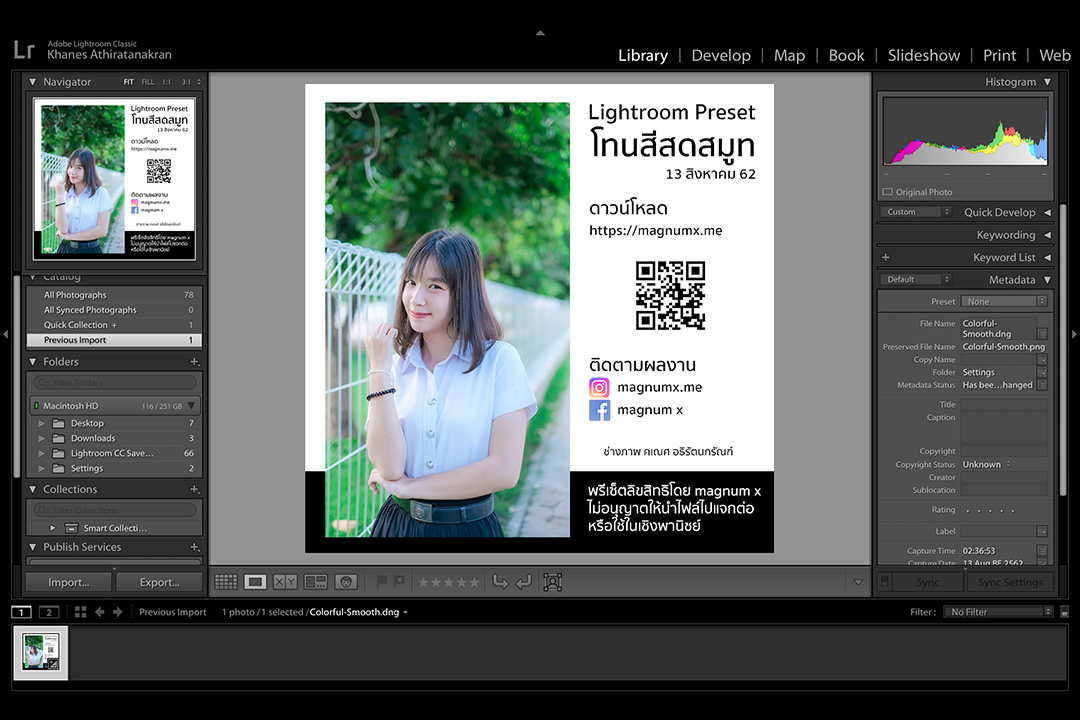
Task: Open the Book module
Action: 847,56
